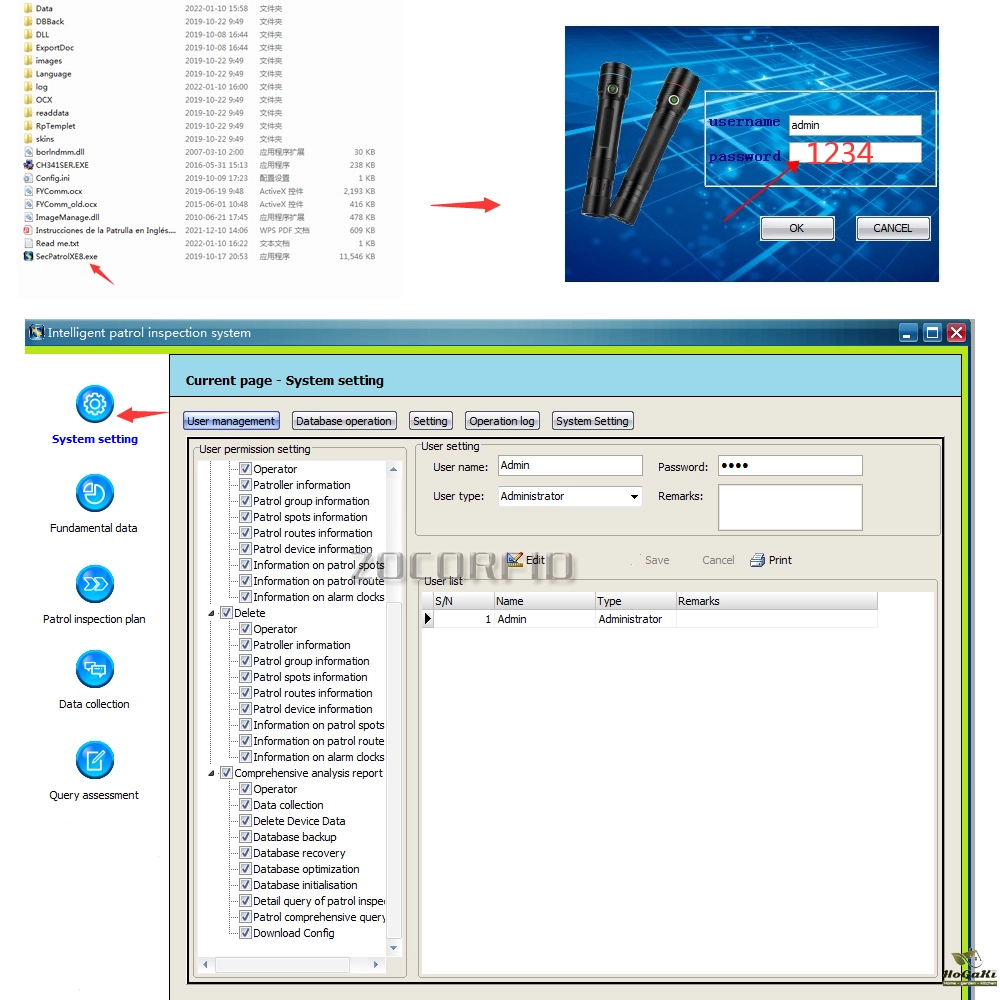Viewport: 1000px width, 1000px height.
Task: Open Data collection sidebar icon
Action: point(95,670)
